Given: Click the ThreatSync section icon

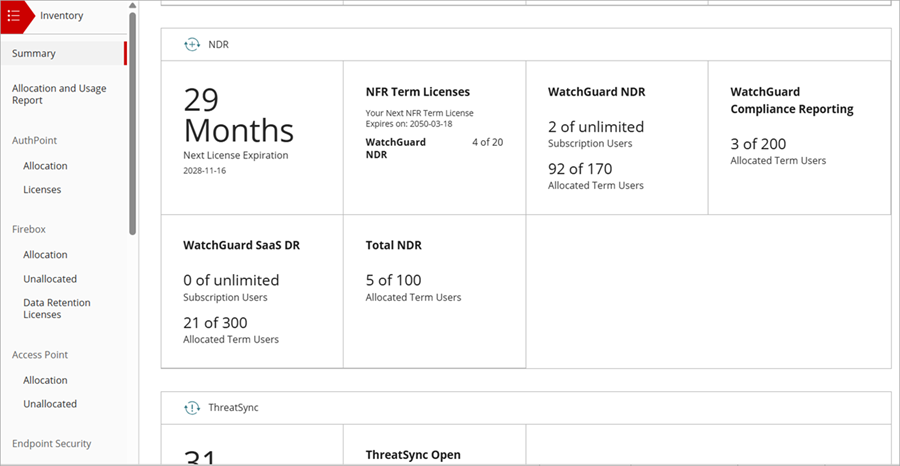Looking at the screenshot, I should [192, 408].
